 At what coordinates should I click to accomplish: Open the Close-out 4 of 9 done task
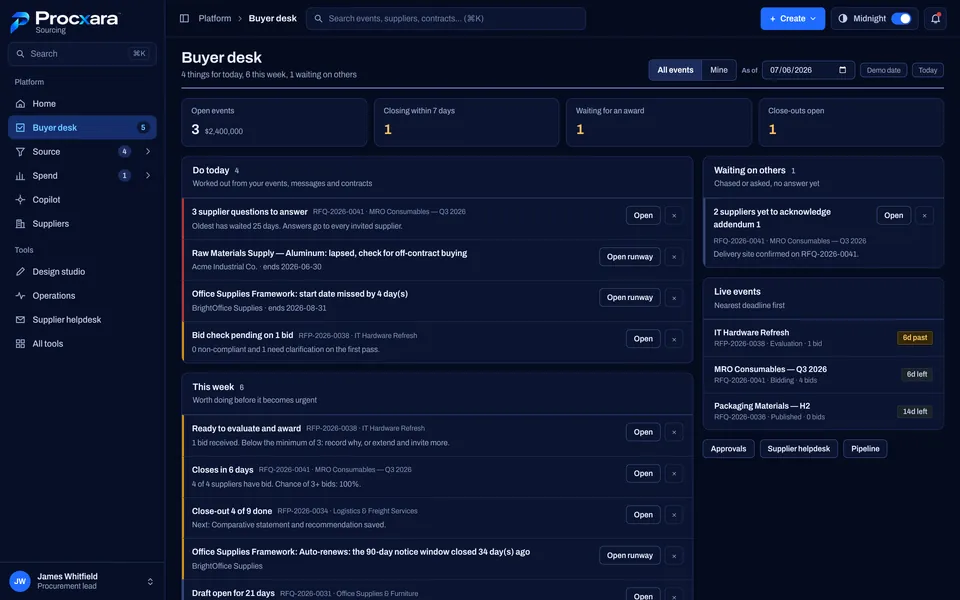click(643, 515)
